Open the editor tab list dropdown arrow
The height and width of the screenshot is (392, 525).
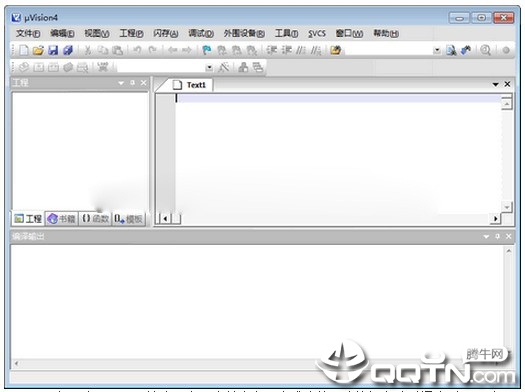pyautogui.click(x=496, y=85)
